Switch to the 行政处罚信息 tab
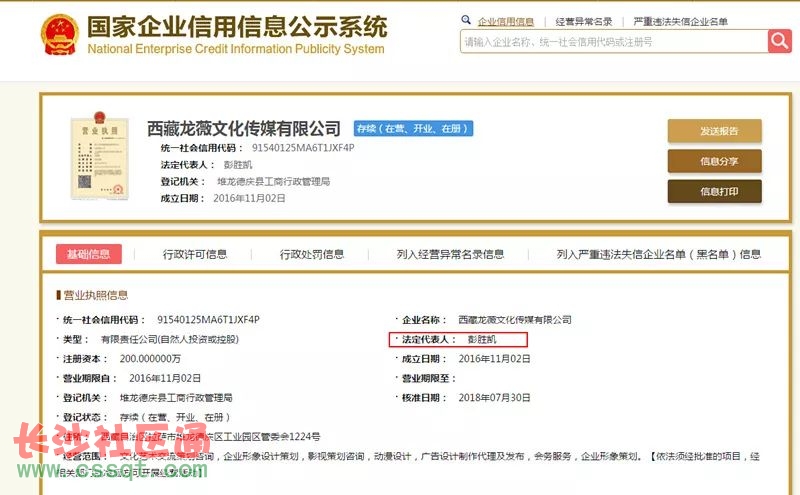Screen dimensions: 800x495 coord(312,254)
